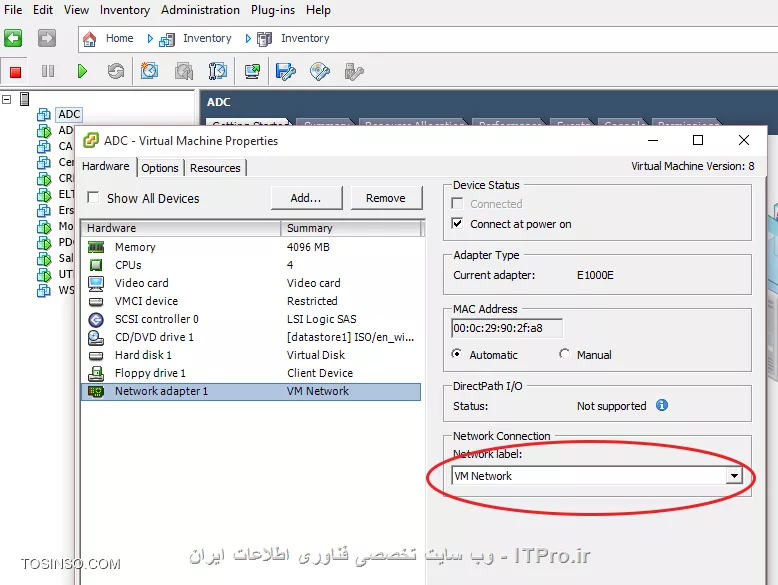Click the Home breadcrumb link
778x585 pixels.
pos(120,38)
